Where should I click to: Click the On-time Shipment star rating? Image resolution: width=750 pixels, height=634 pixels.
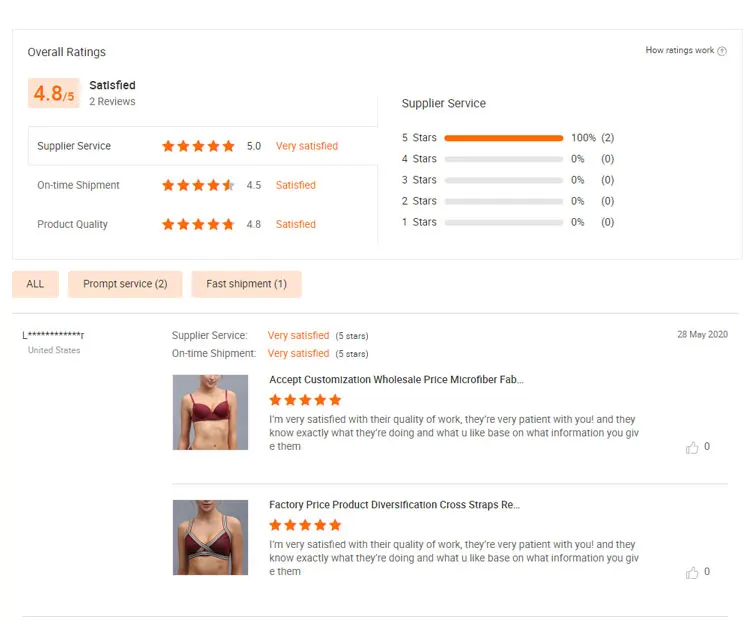coord(198,185)
